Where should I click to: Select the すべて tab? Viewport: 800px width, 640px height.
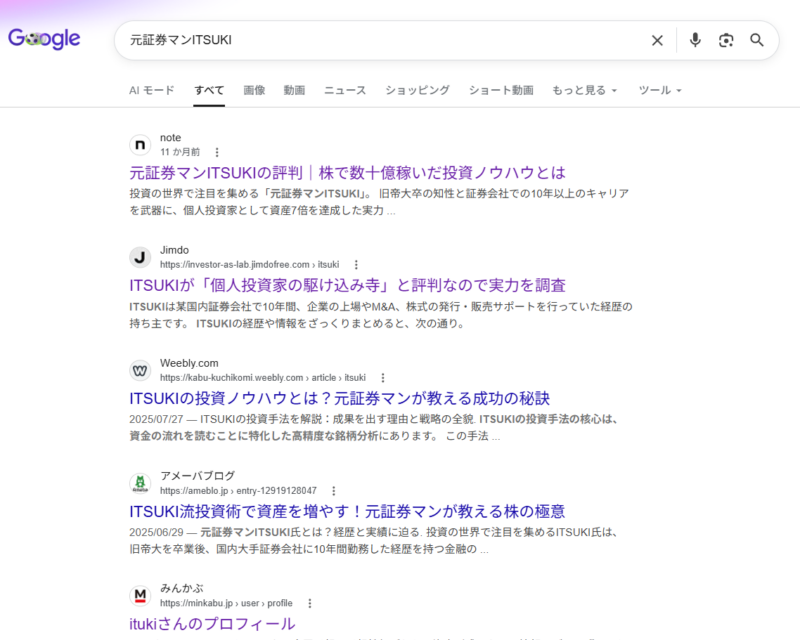pyautogui.click(x=209, y=90)
